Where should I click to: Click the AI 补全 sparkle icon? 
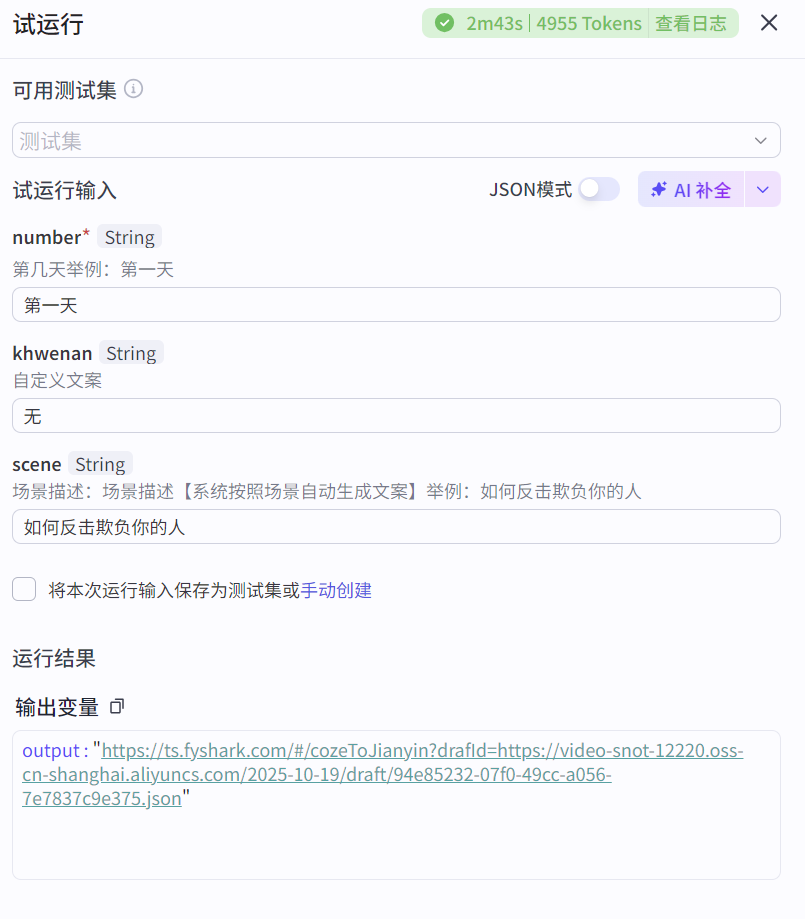(x=661, y=189)
